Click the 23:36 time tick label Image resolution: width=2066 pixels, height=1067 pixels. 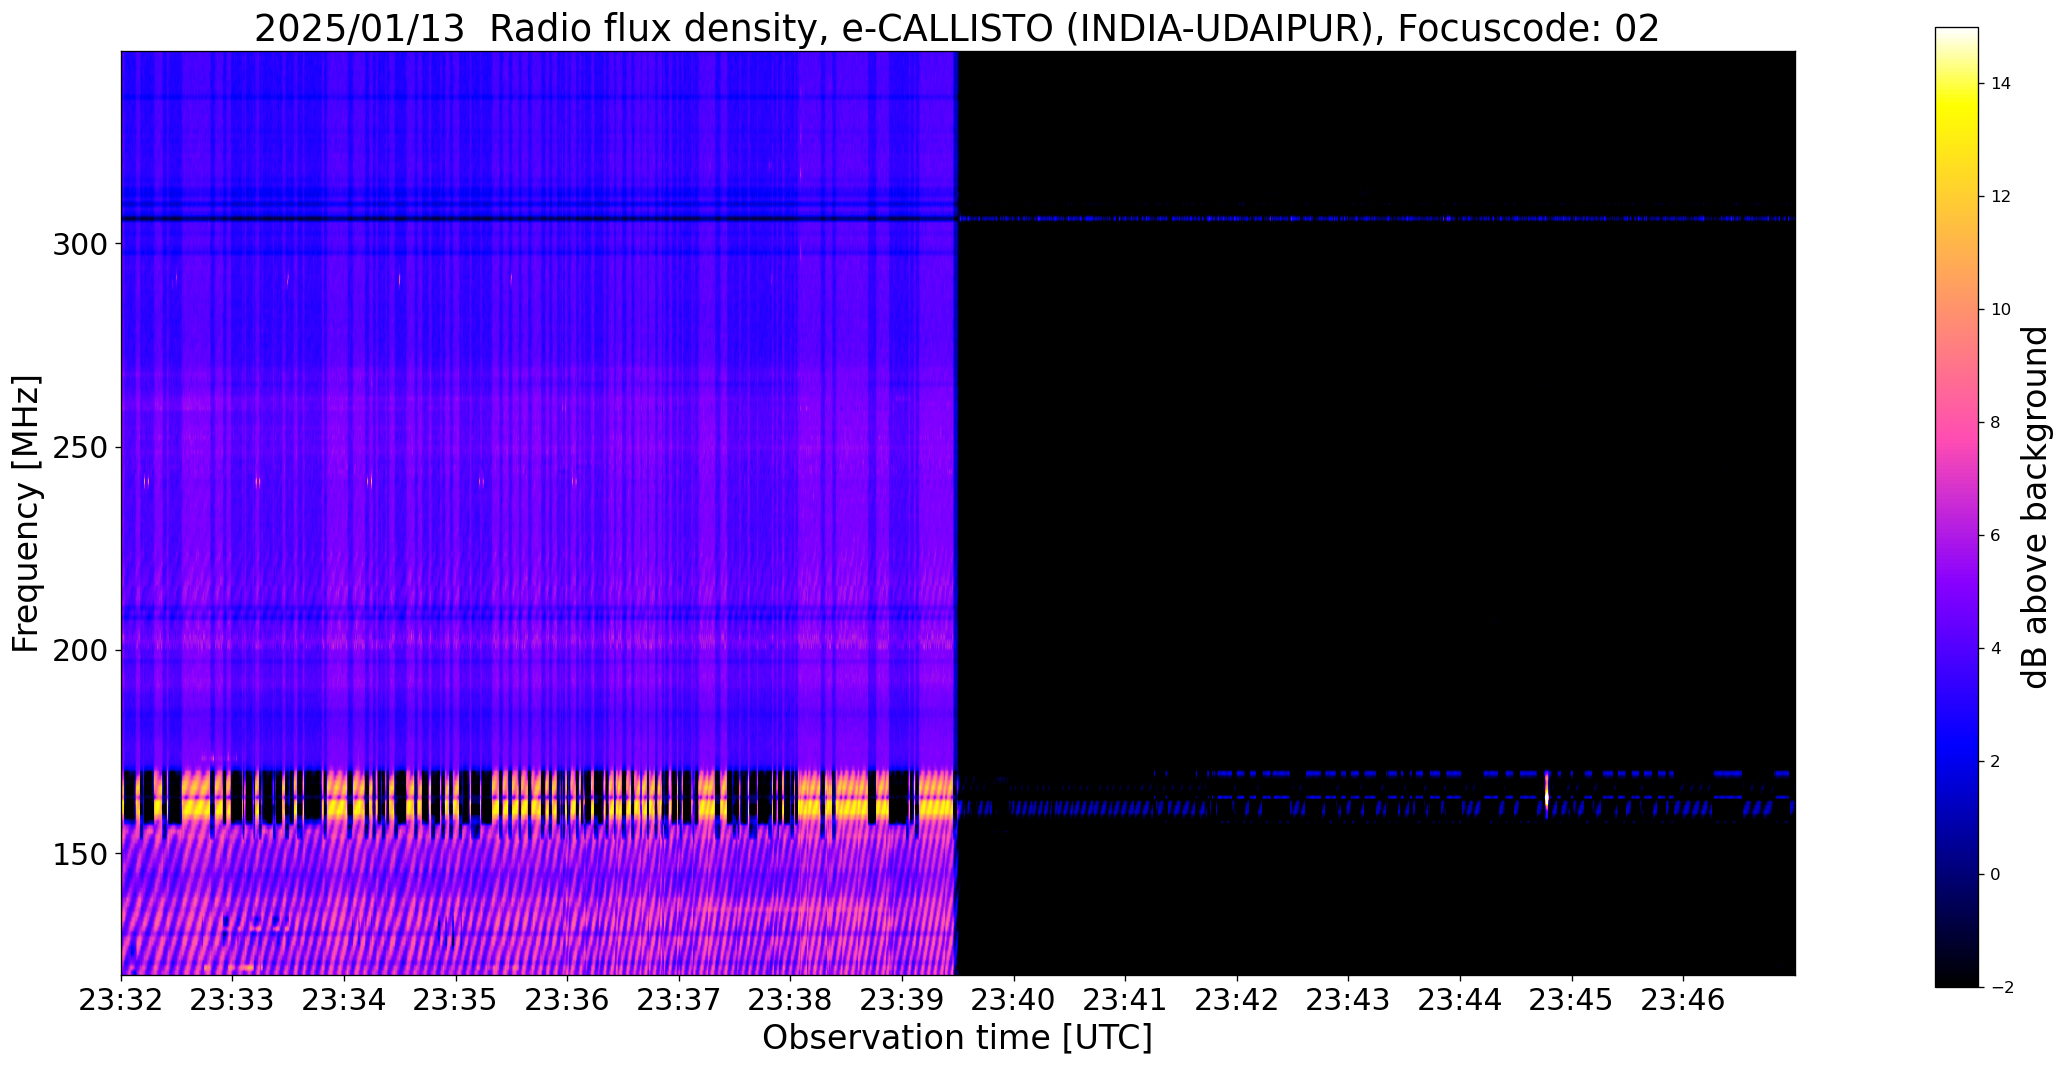[x=568, y=1000]
